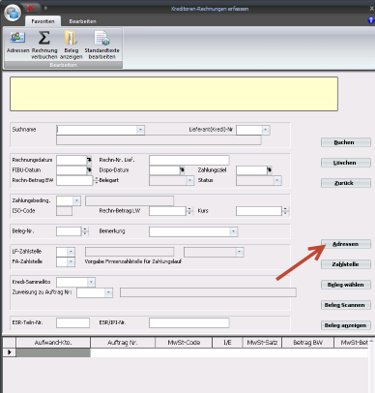This screenshot has width=375, height=393.
Task: Switch to the Favoriten tab
Action: (x=43, y=21)
